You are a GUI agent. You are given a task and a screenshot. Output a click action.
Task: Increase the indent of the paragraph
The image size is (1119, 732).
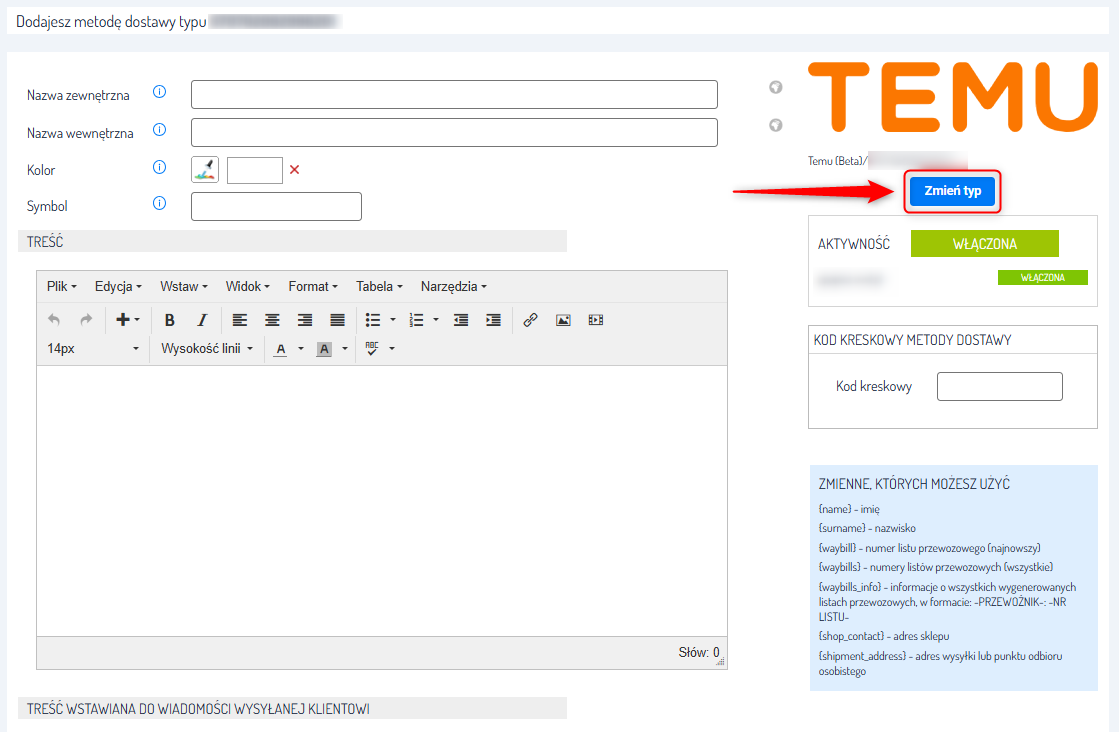click(493, 320)
